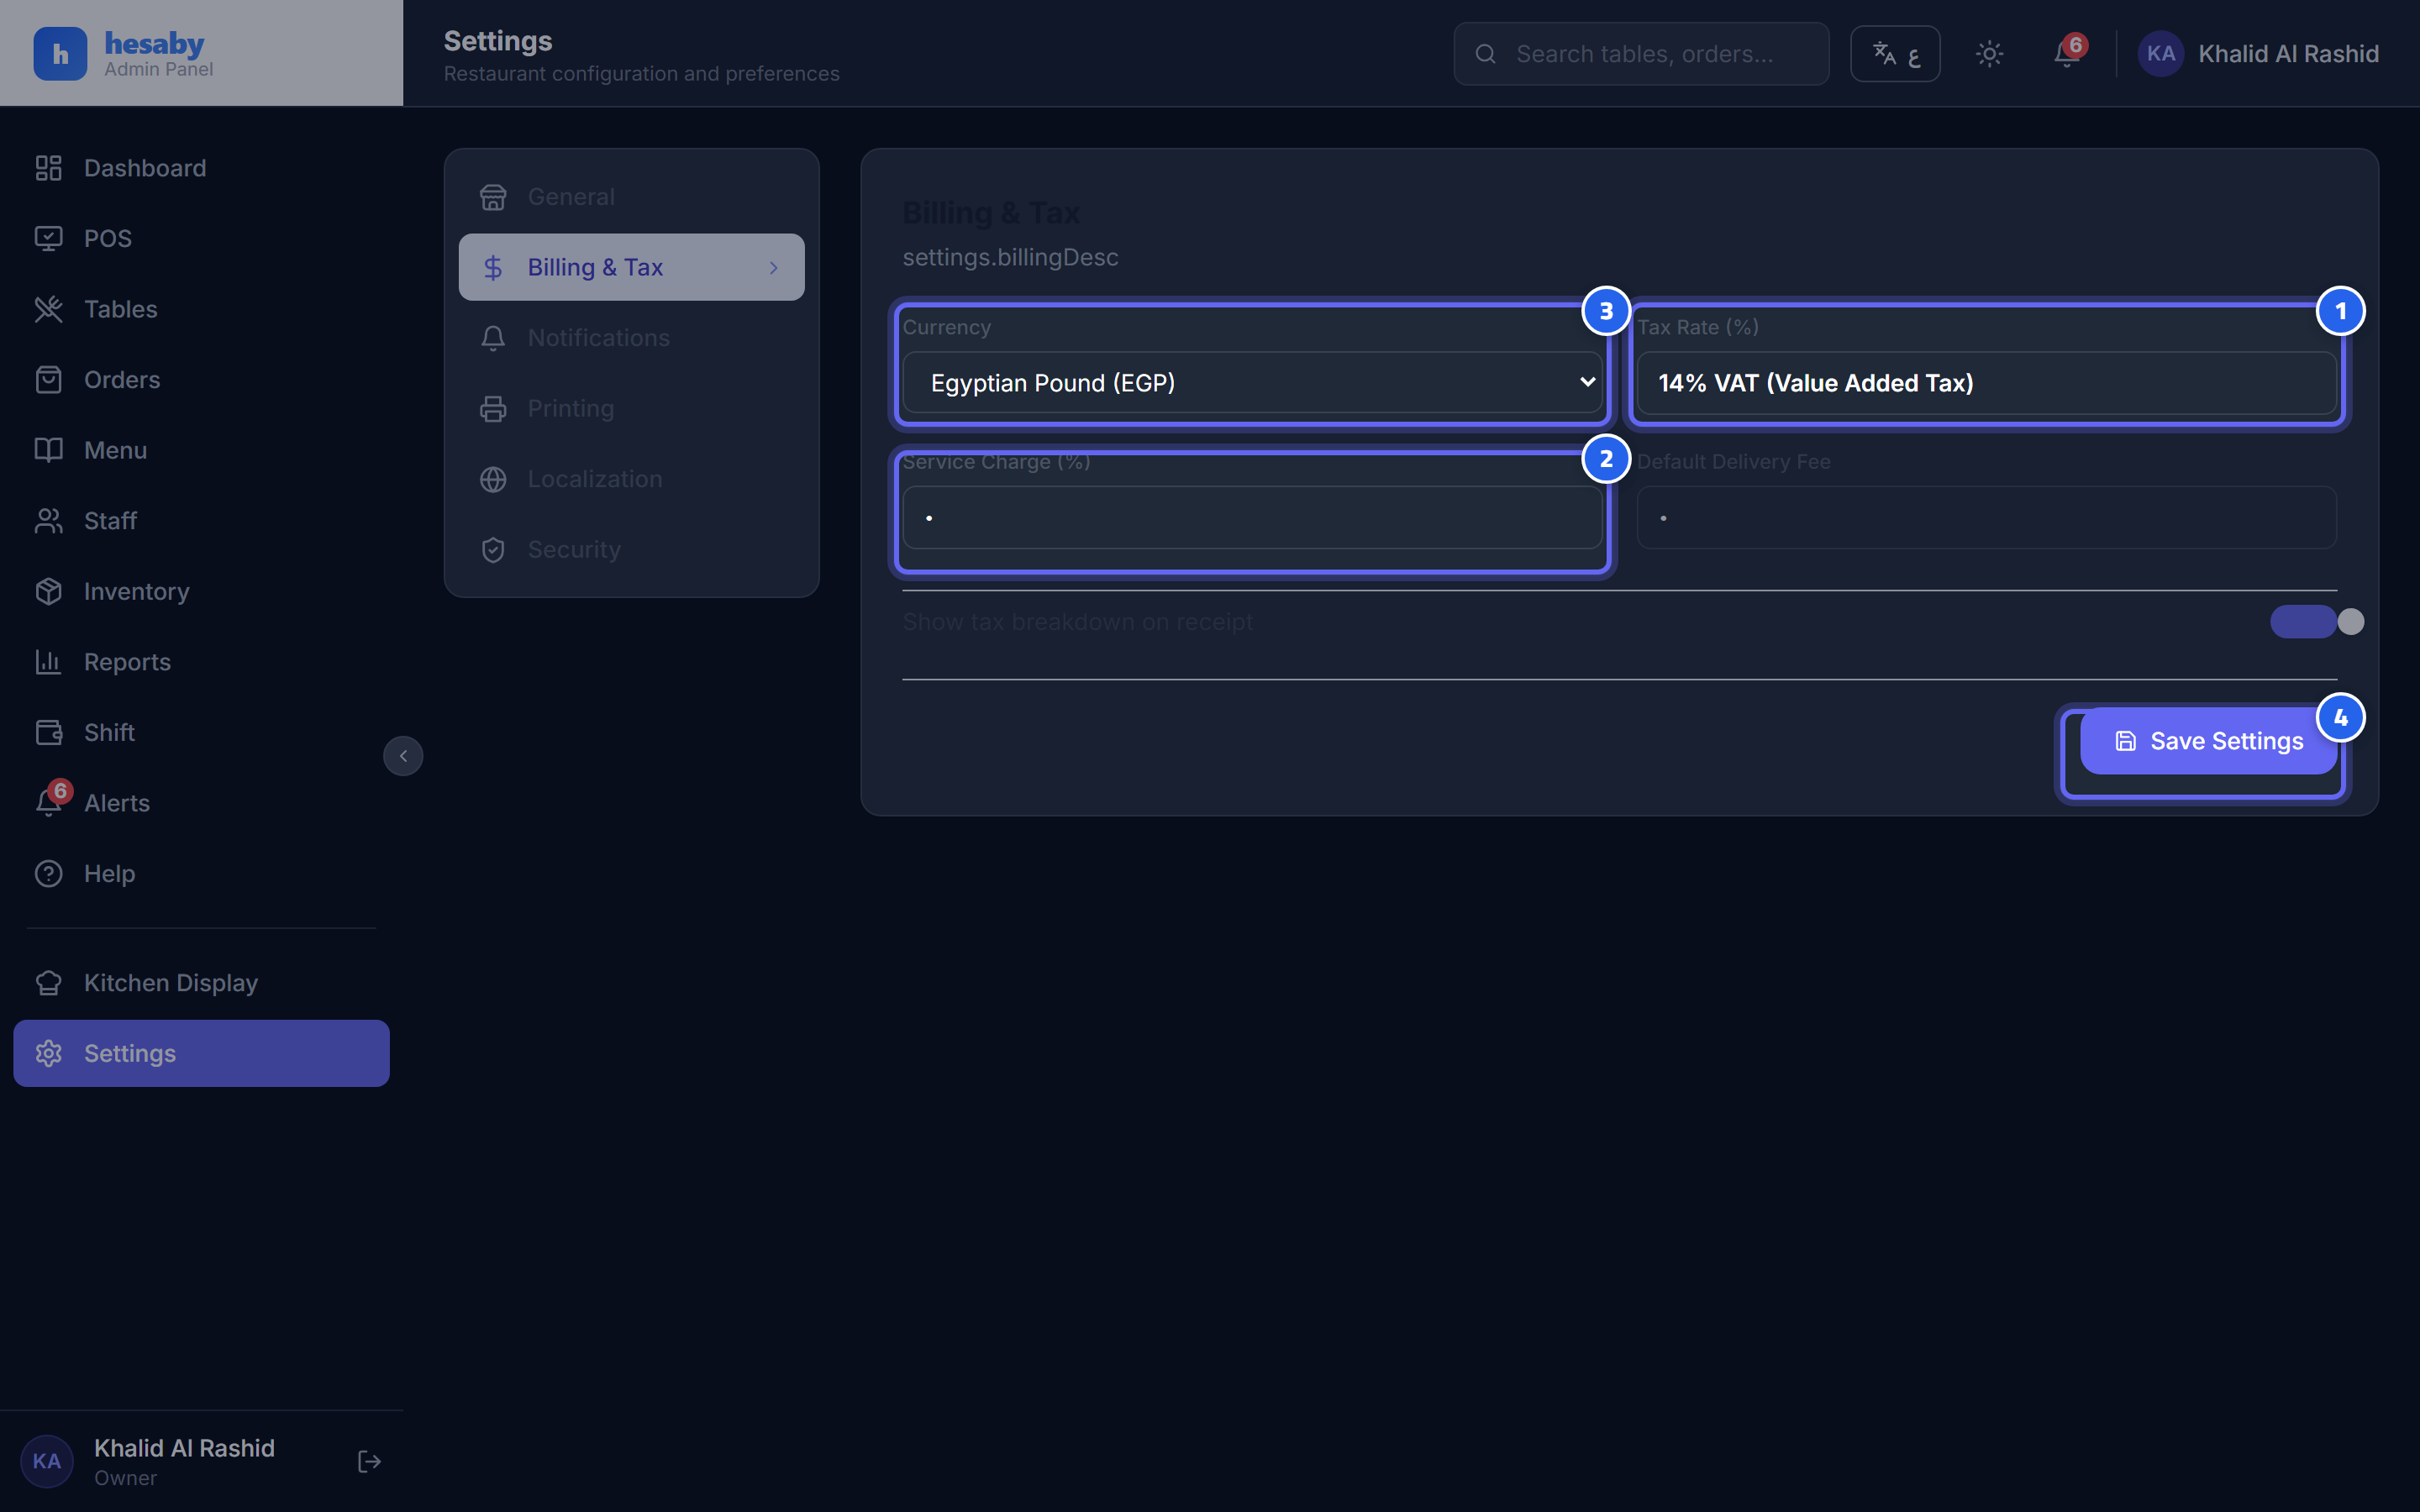2420x1512 pixels.
Task: Select the Billing & Tax settings tab
Action: [x=631, y=267]
